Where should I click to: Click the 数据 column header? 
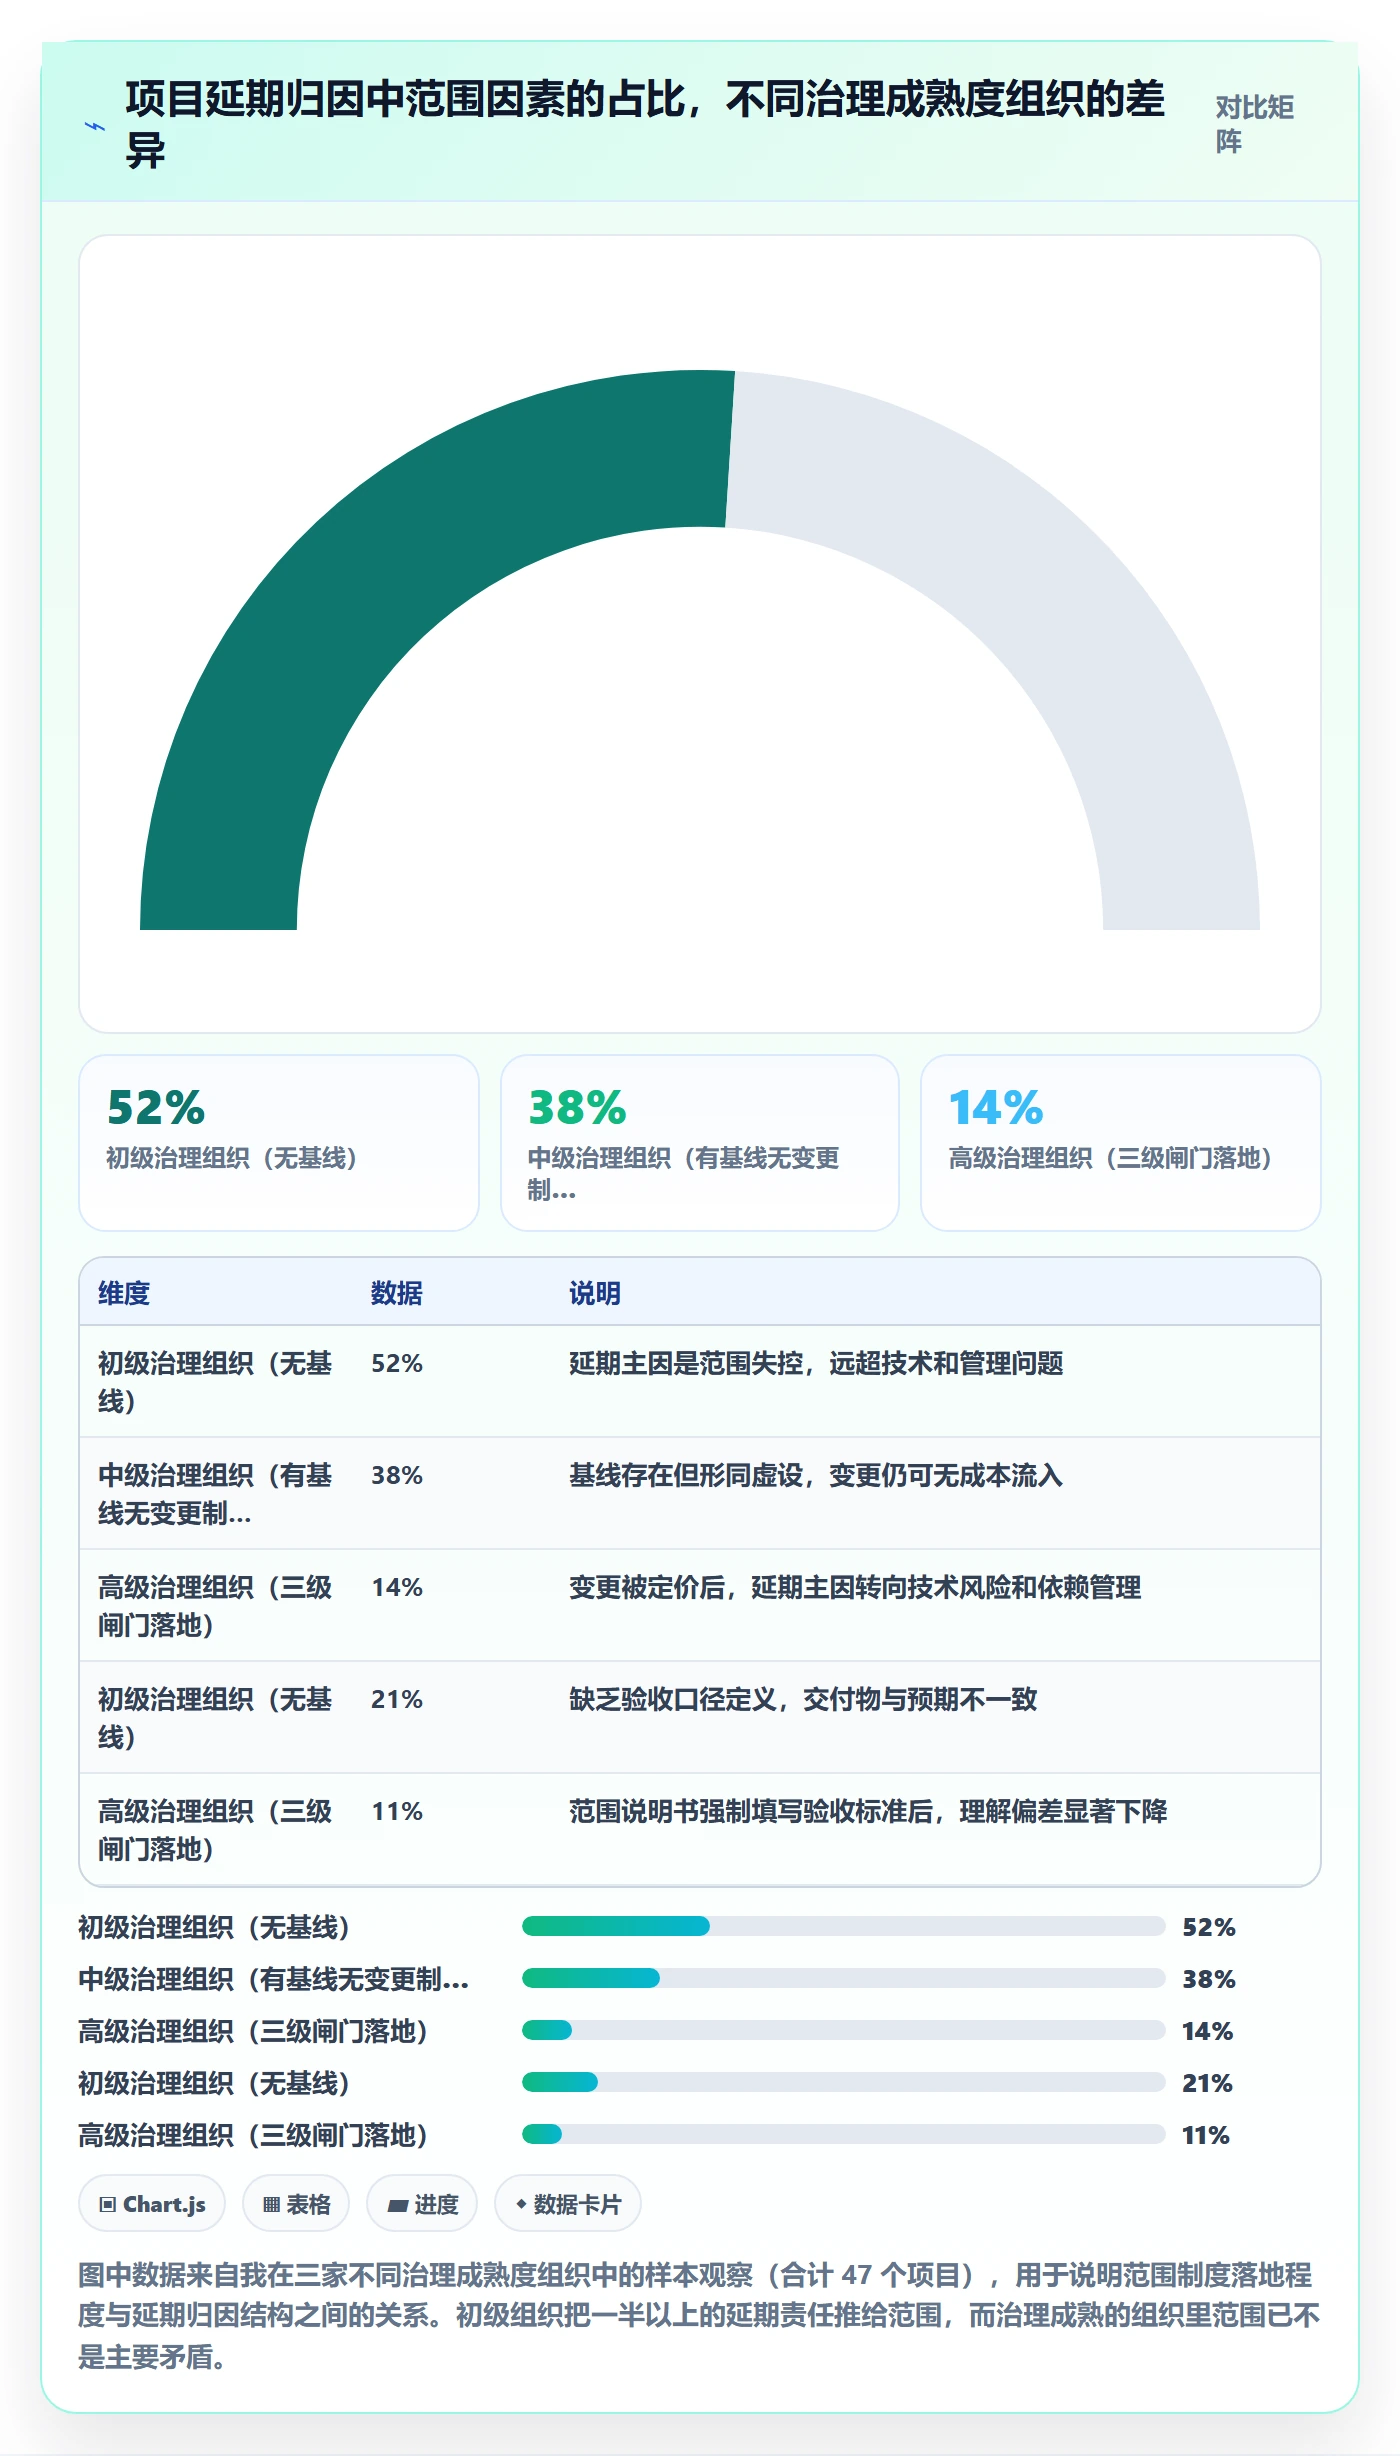[397, 1293]
